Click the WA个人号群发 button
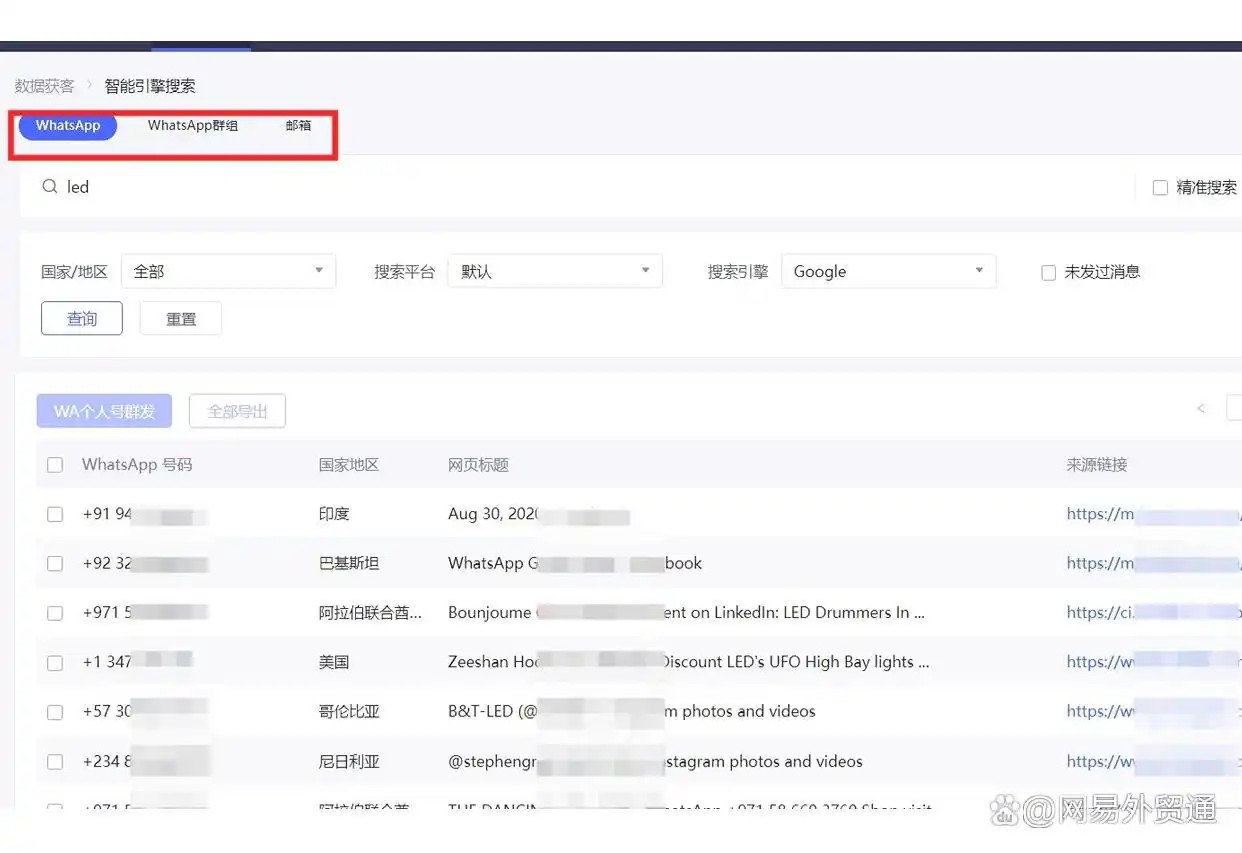 point(104,411)
